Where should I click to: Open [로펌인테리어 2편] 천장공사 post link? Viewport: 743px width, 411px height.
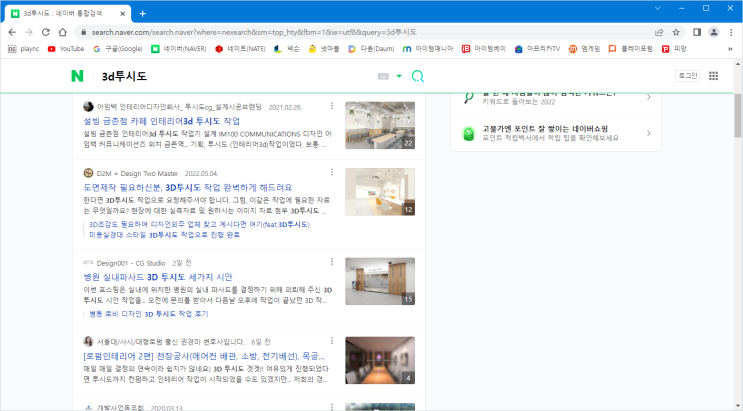(204, 356)
